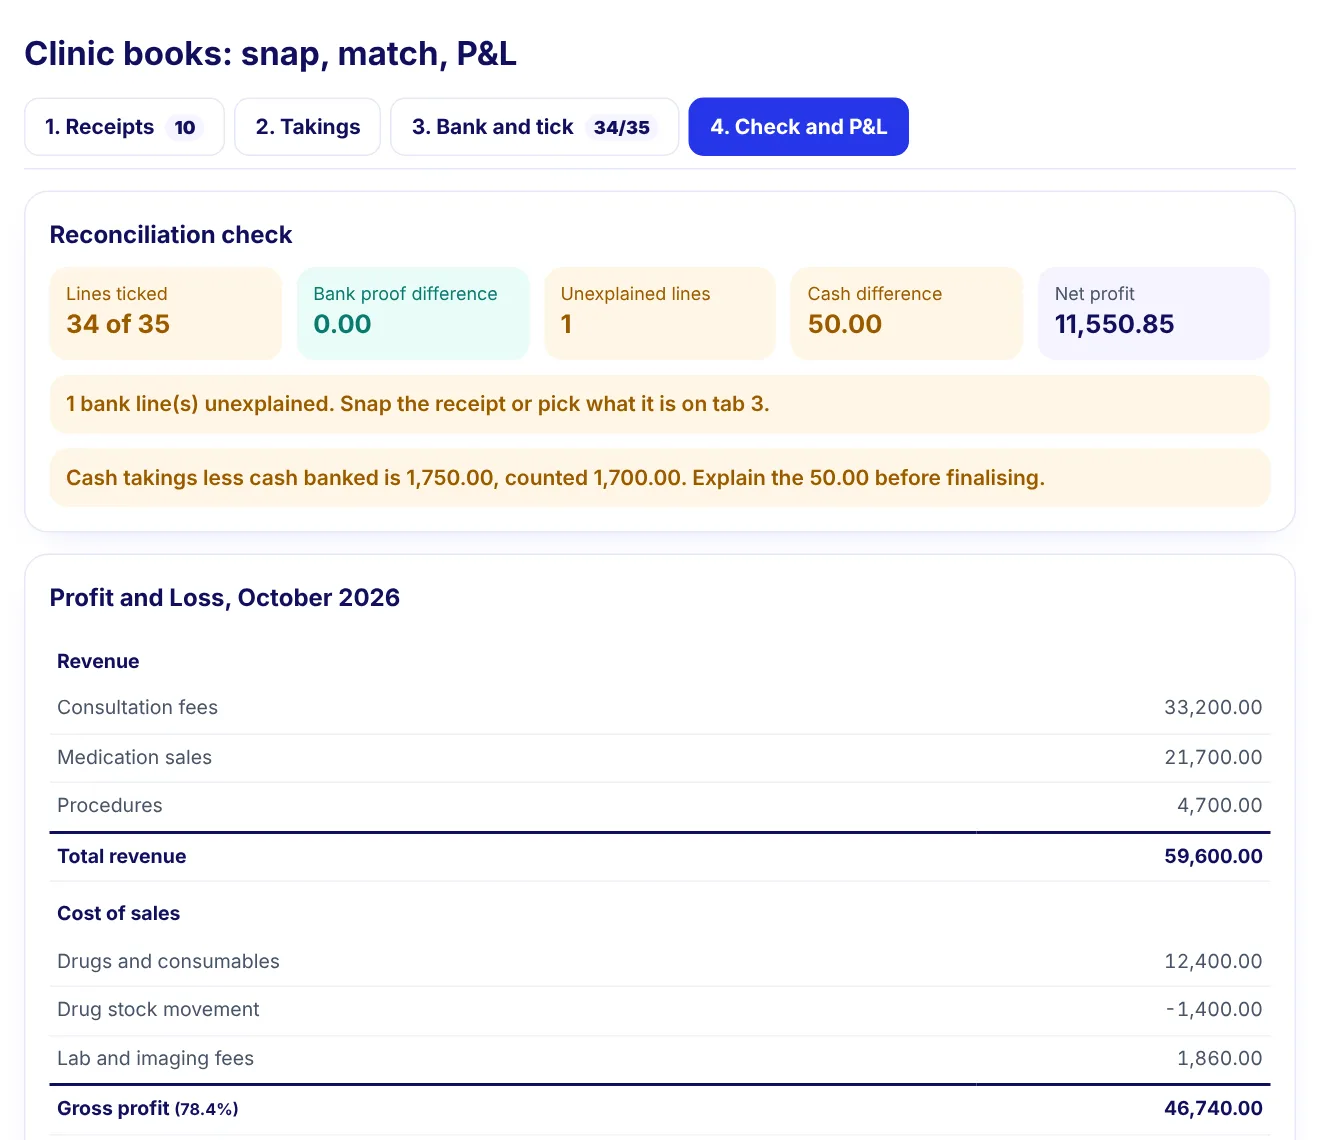This screenshot has width=1320, height=1140.
Task: Go to Bank and tick tab
Action: [x=534, y=127]
